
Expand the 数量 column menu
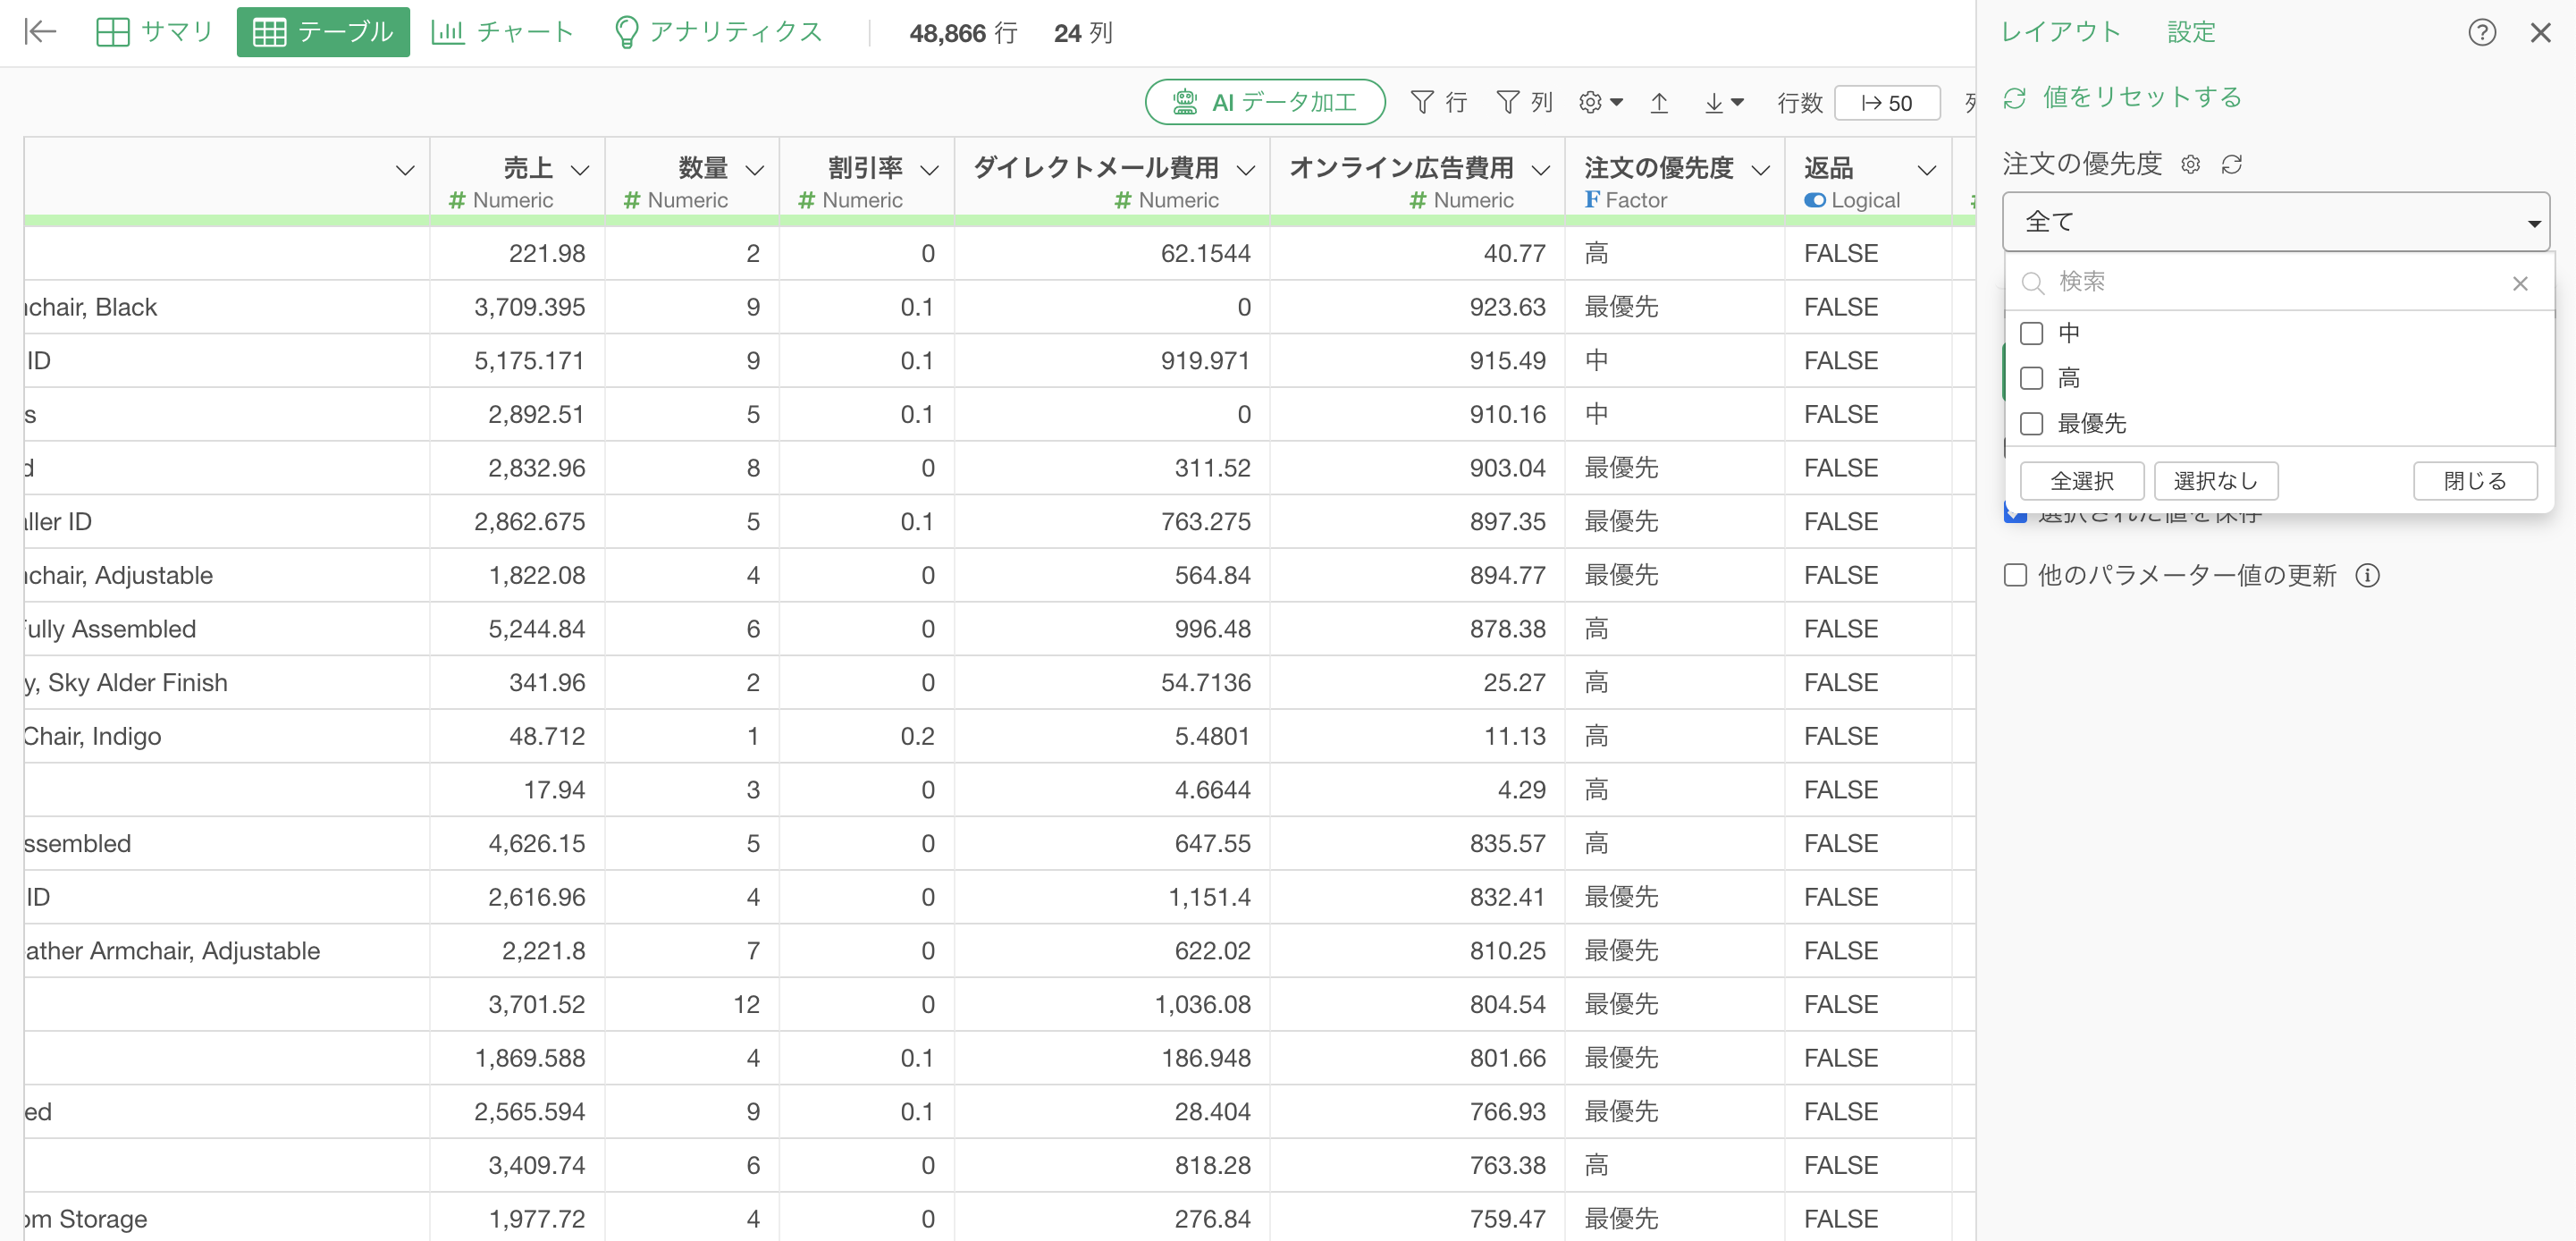[755, 170]
